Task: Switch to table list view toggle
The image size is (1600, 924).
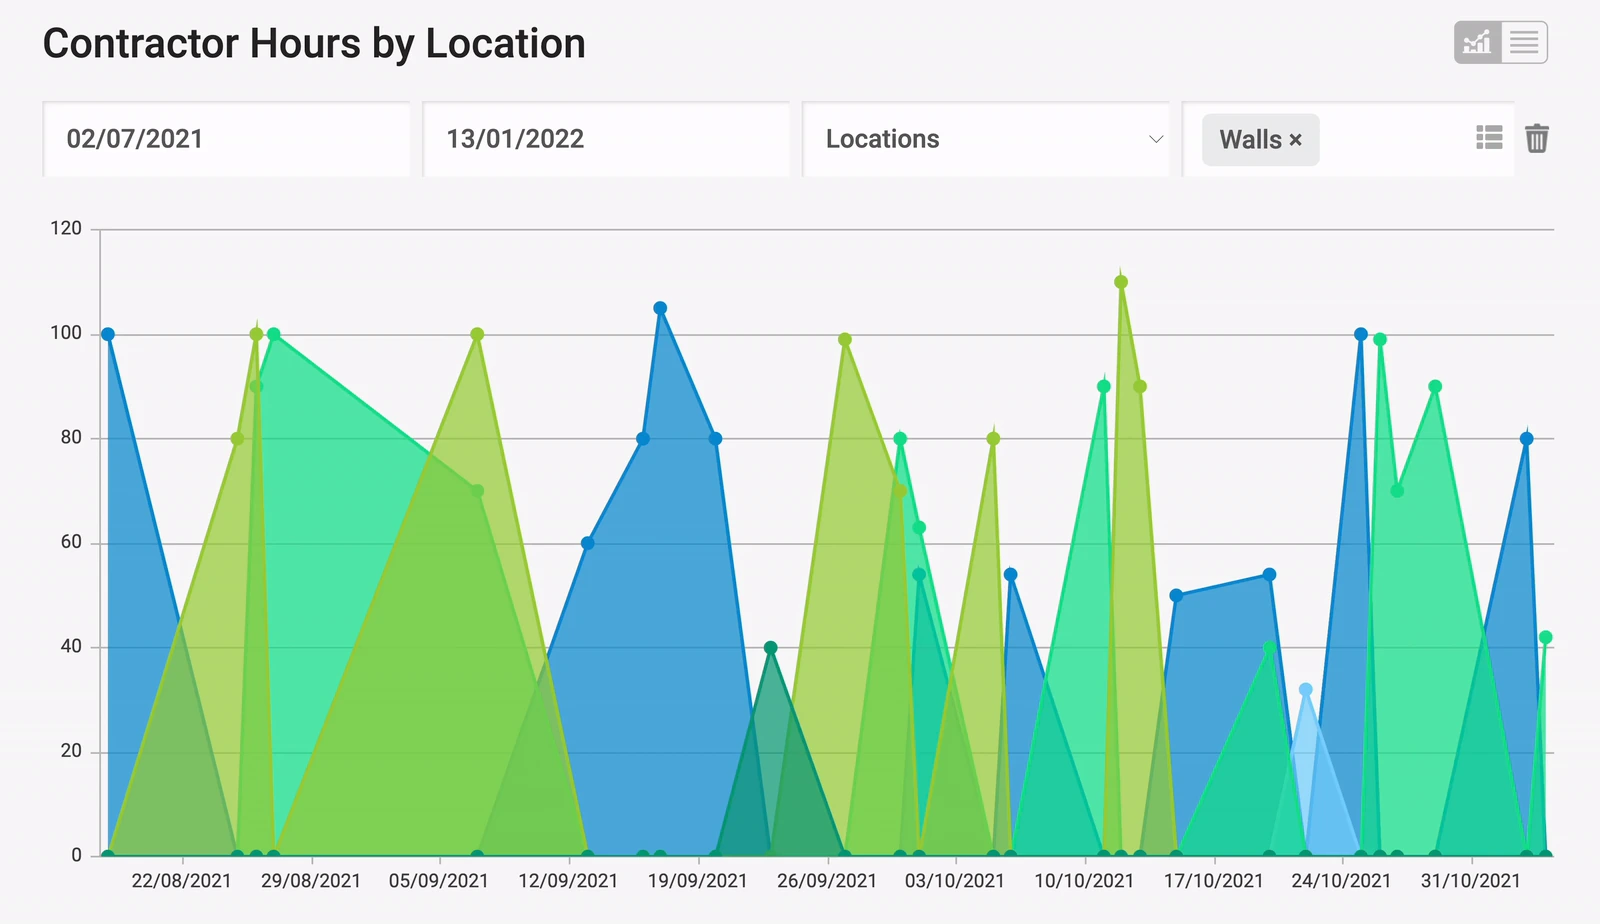Action: [1524, 43]
